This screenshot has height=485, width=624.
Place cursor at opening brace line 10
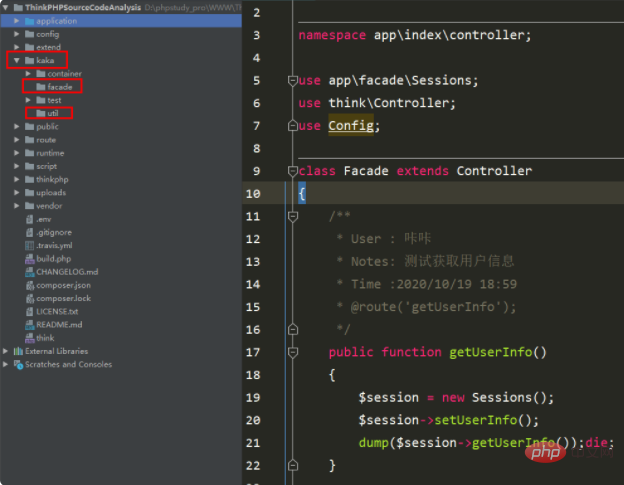pos(302,194)
